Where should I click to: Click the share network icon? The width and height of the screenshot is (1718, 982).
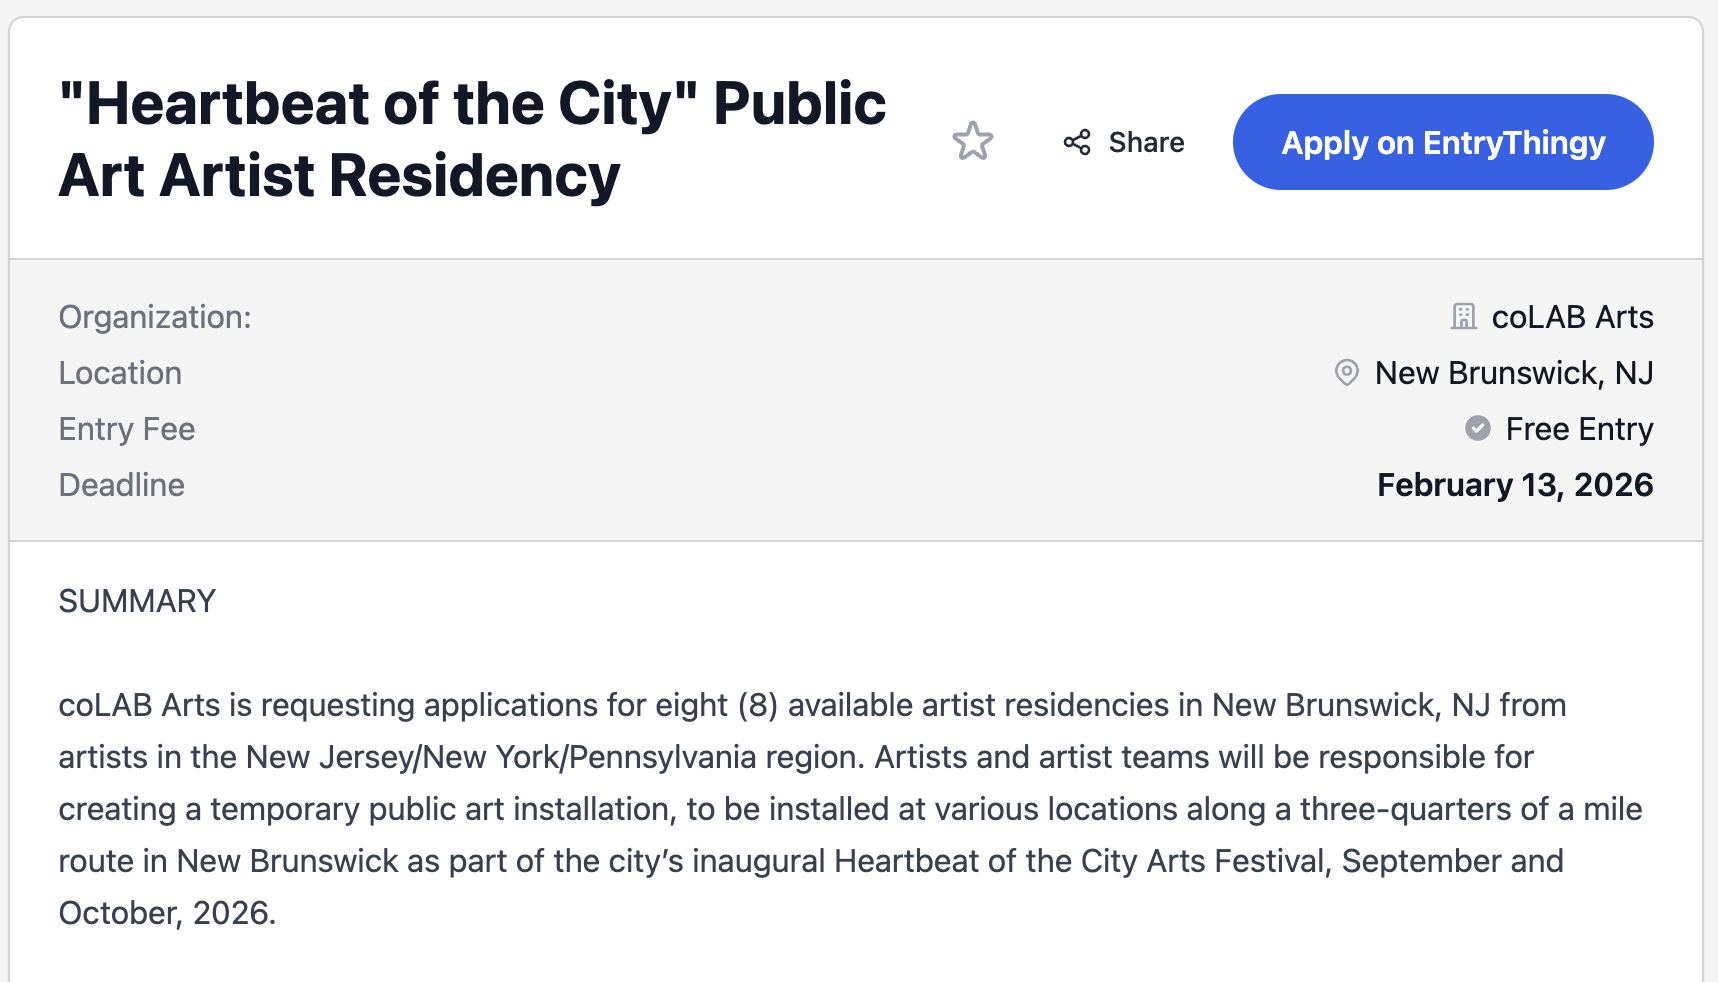[x=1077, y=142]
